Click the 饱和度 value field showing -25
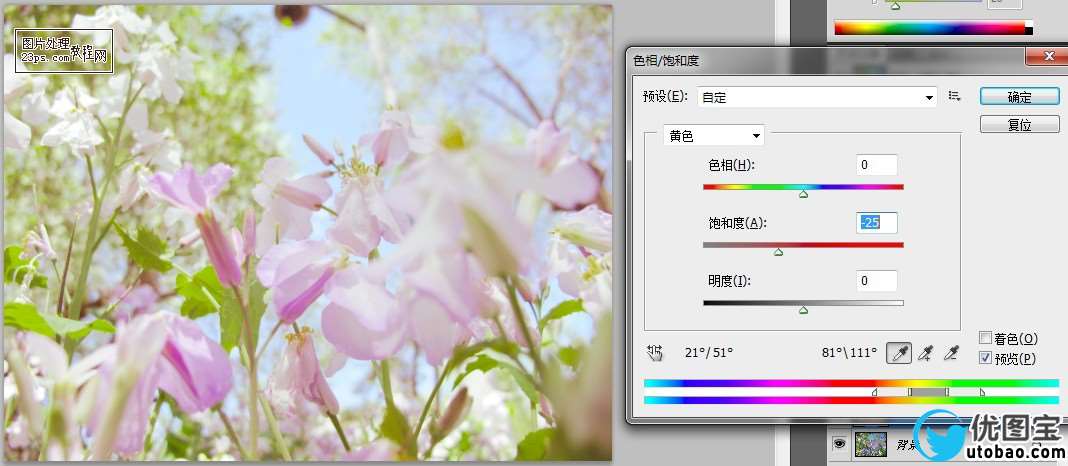1068x466 pixels. point(877,223)
